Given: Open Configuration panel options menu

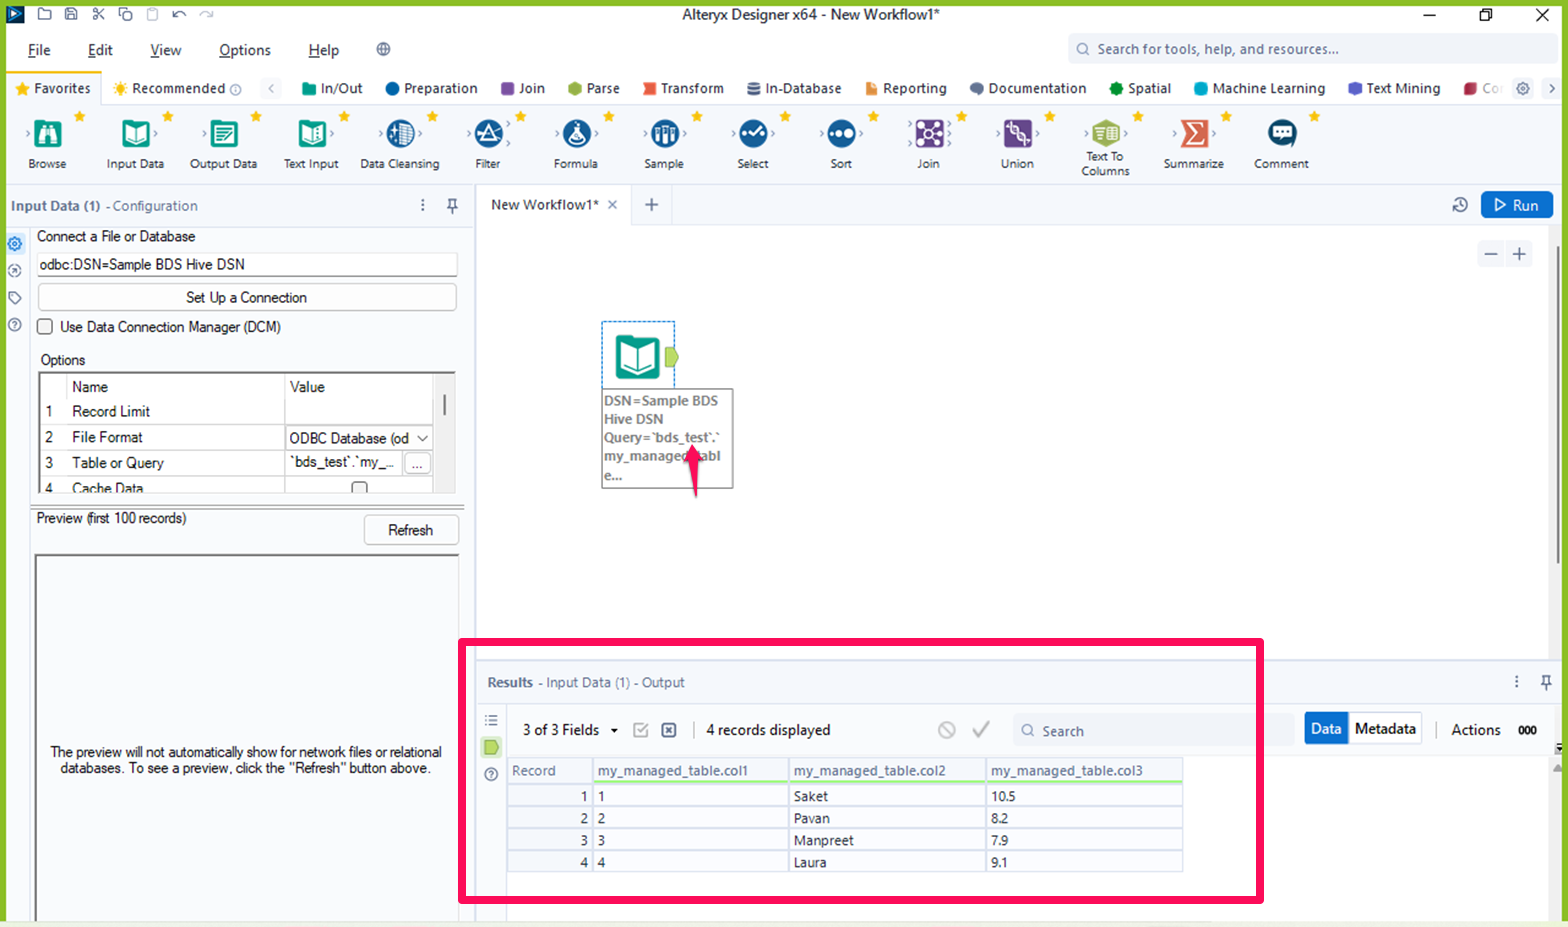Looking at the screenshot, I should [x=422, y=205].
